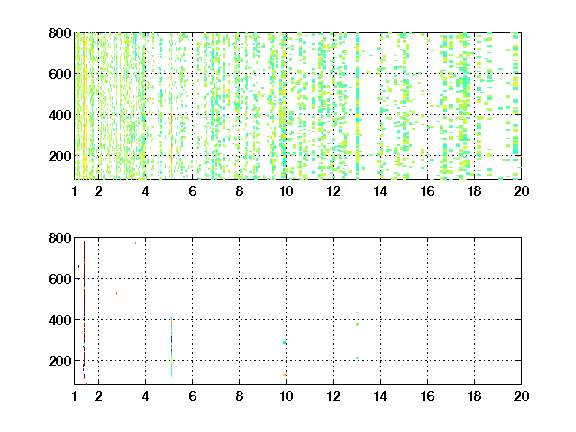Click the orange dot near x=10 bottom of lower plot
The image size is (576, 432).
(x=284, y=375)
